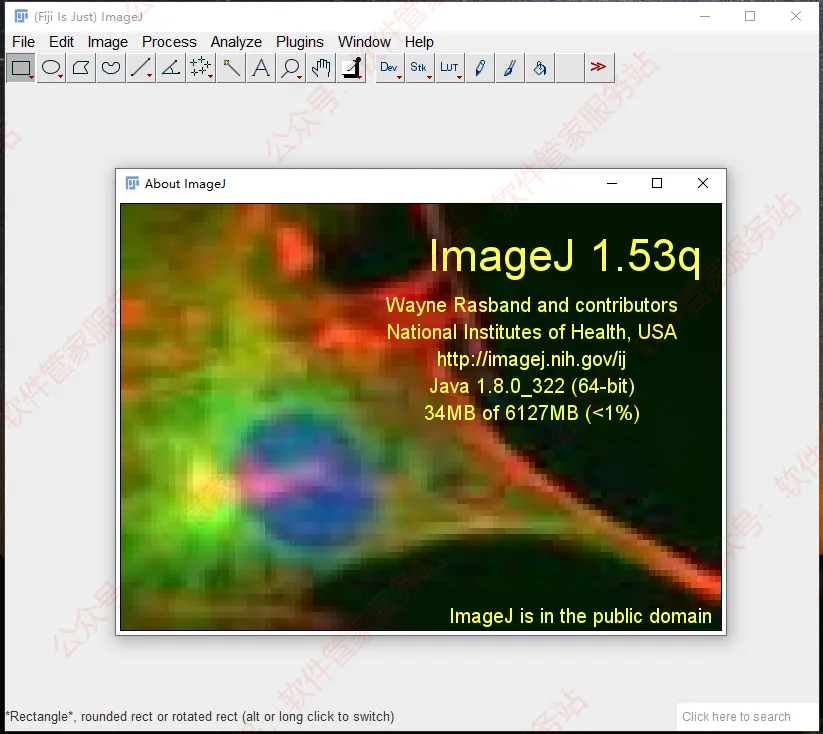Select the Magnifying glass tool
823x734 pixels.
(291, 68)
